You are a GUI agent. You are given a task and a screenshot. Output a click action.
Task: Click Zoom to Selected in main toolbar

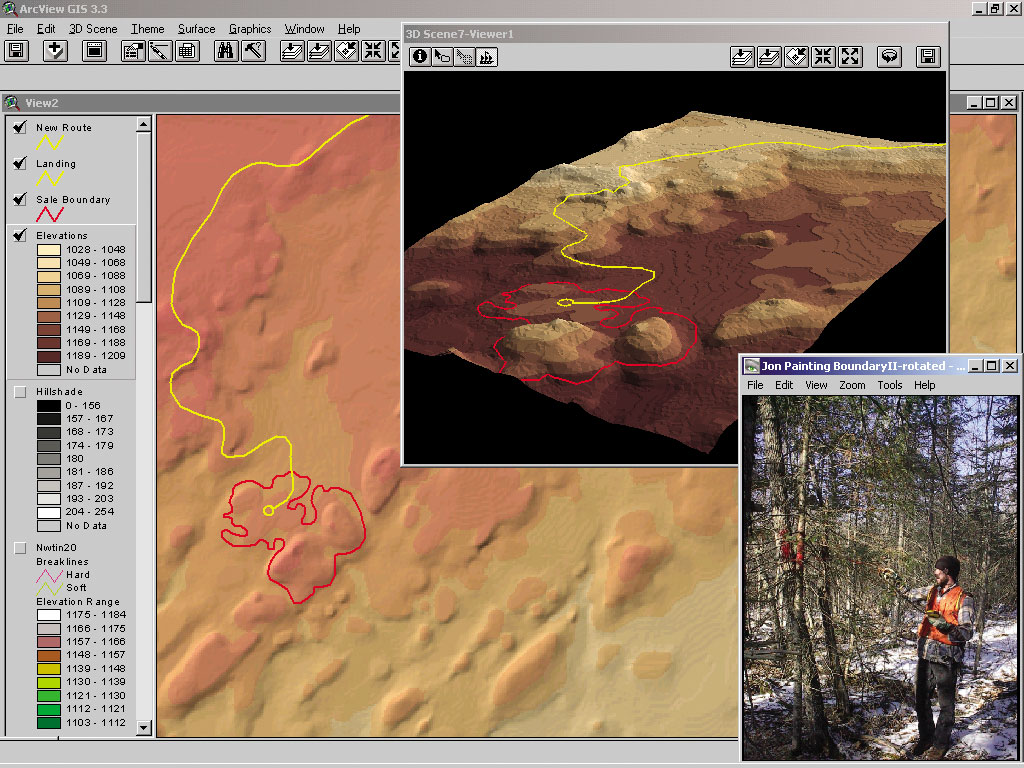(346, 51)
